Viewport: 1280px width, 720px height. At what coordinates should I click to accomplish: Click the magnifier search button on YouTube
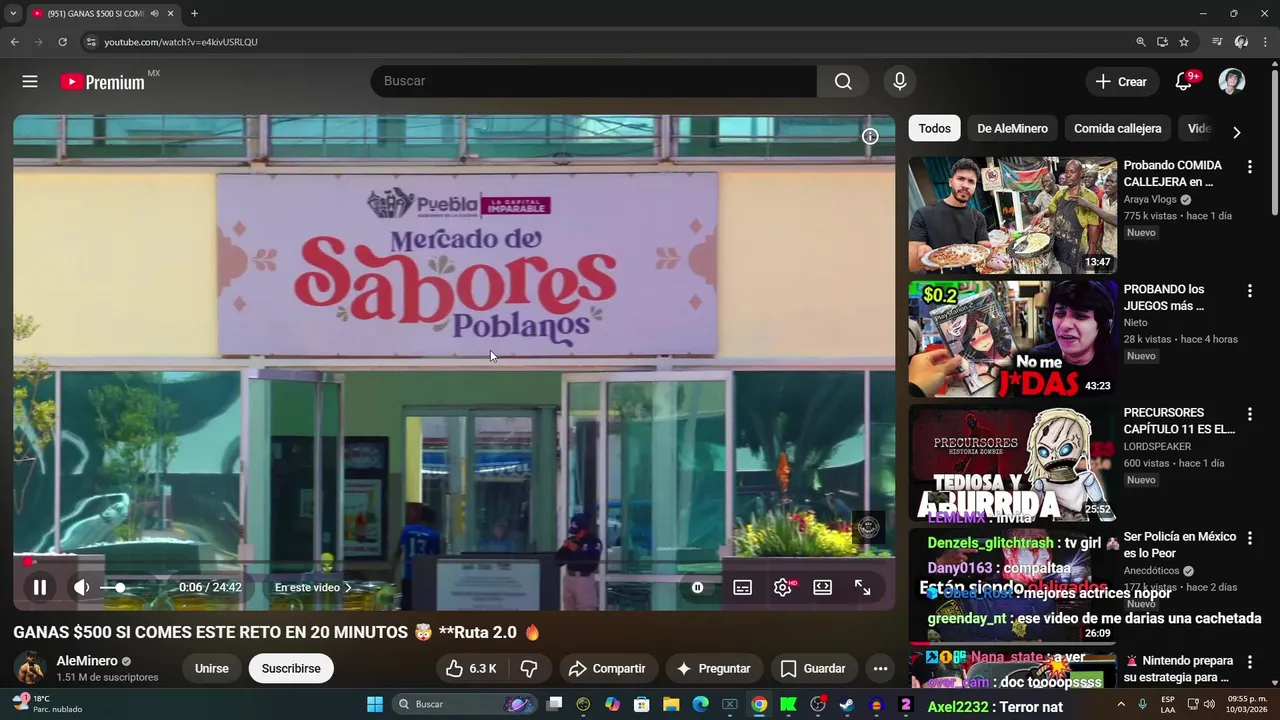tap(843, 81)
